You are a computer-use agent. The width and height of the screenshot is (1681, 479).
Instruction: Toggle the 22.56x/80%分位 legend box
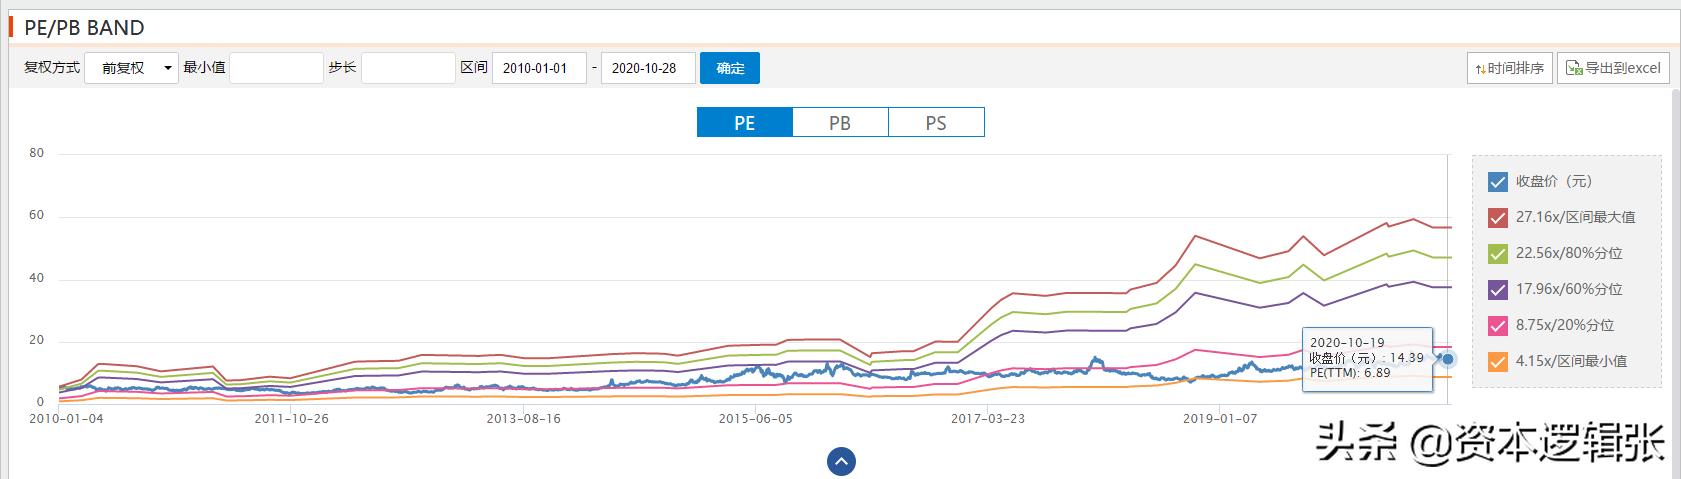[x=1497, y=254]
